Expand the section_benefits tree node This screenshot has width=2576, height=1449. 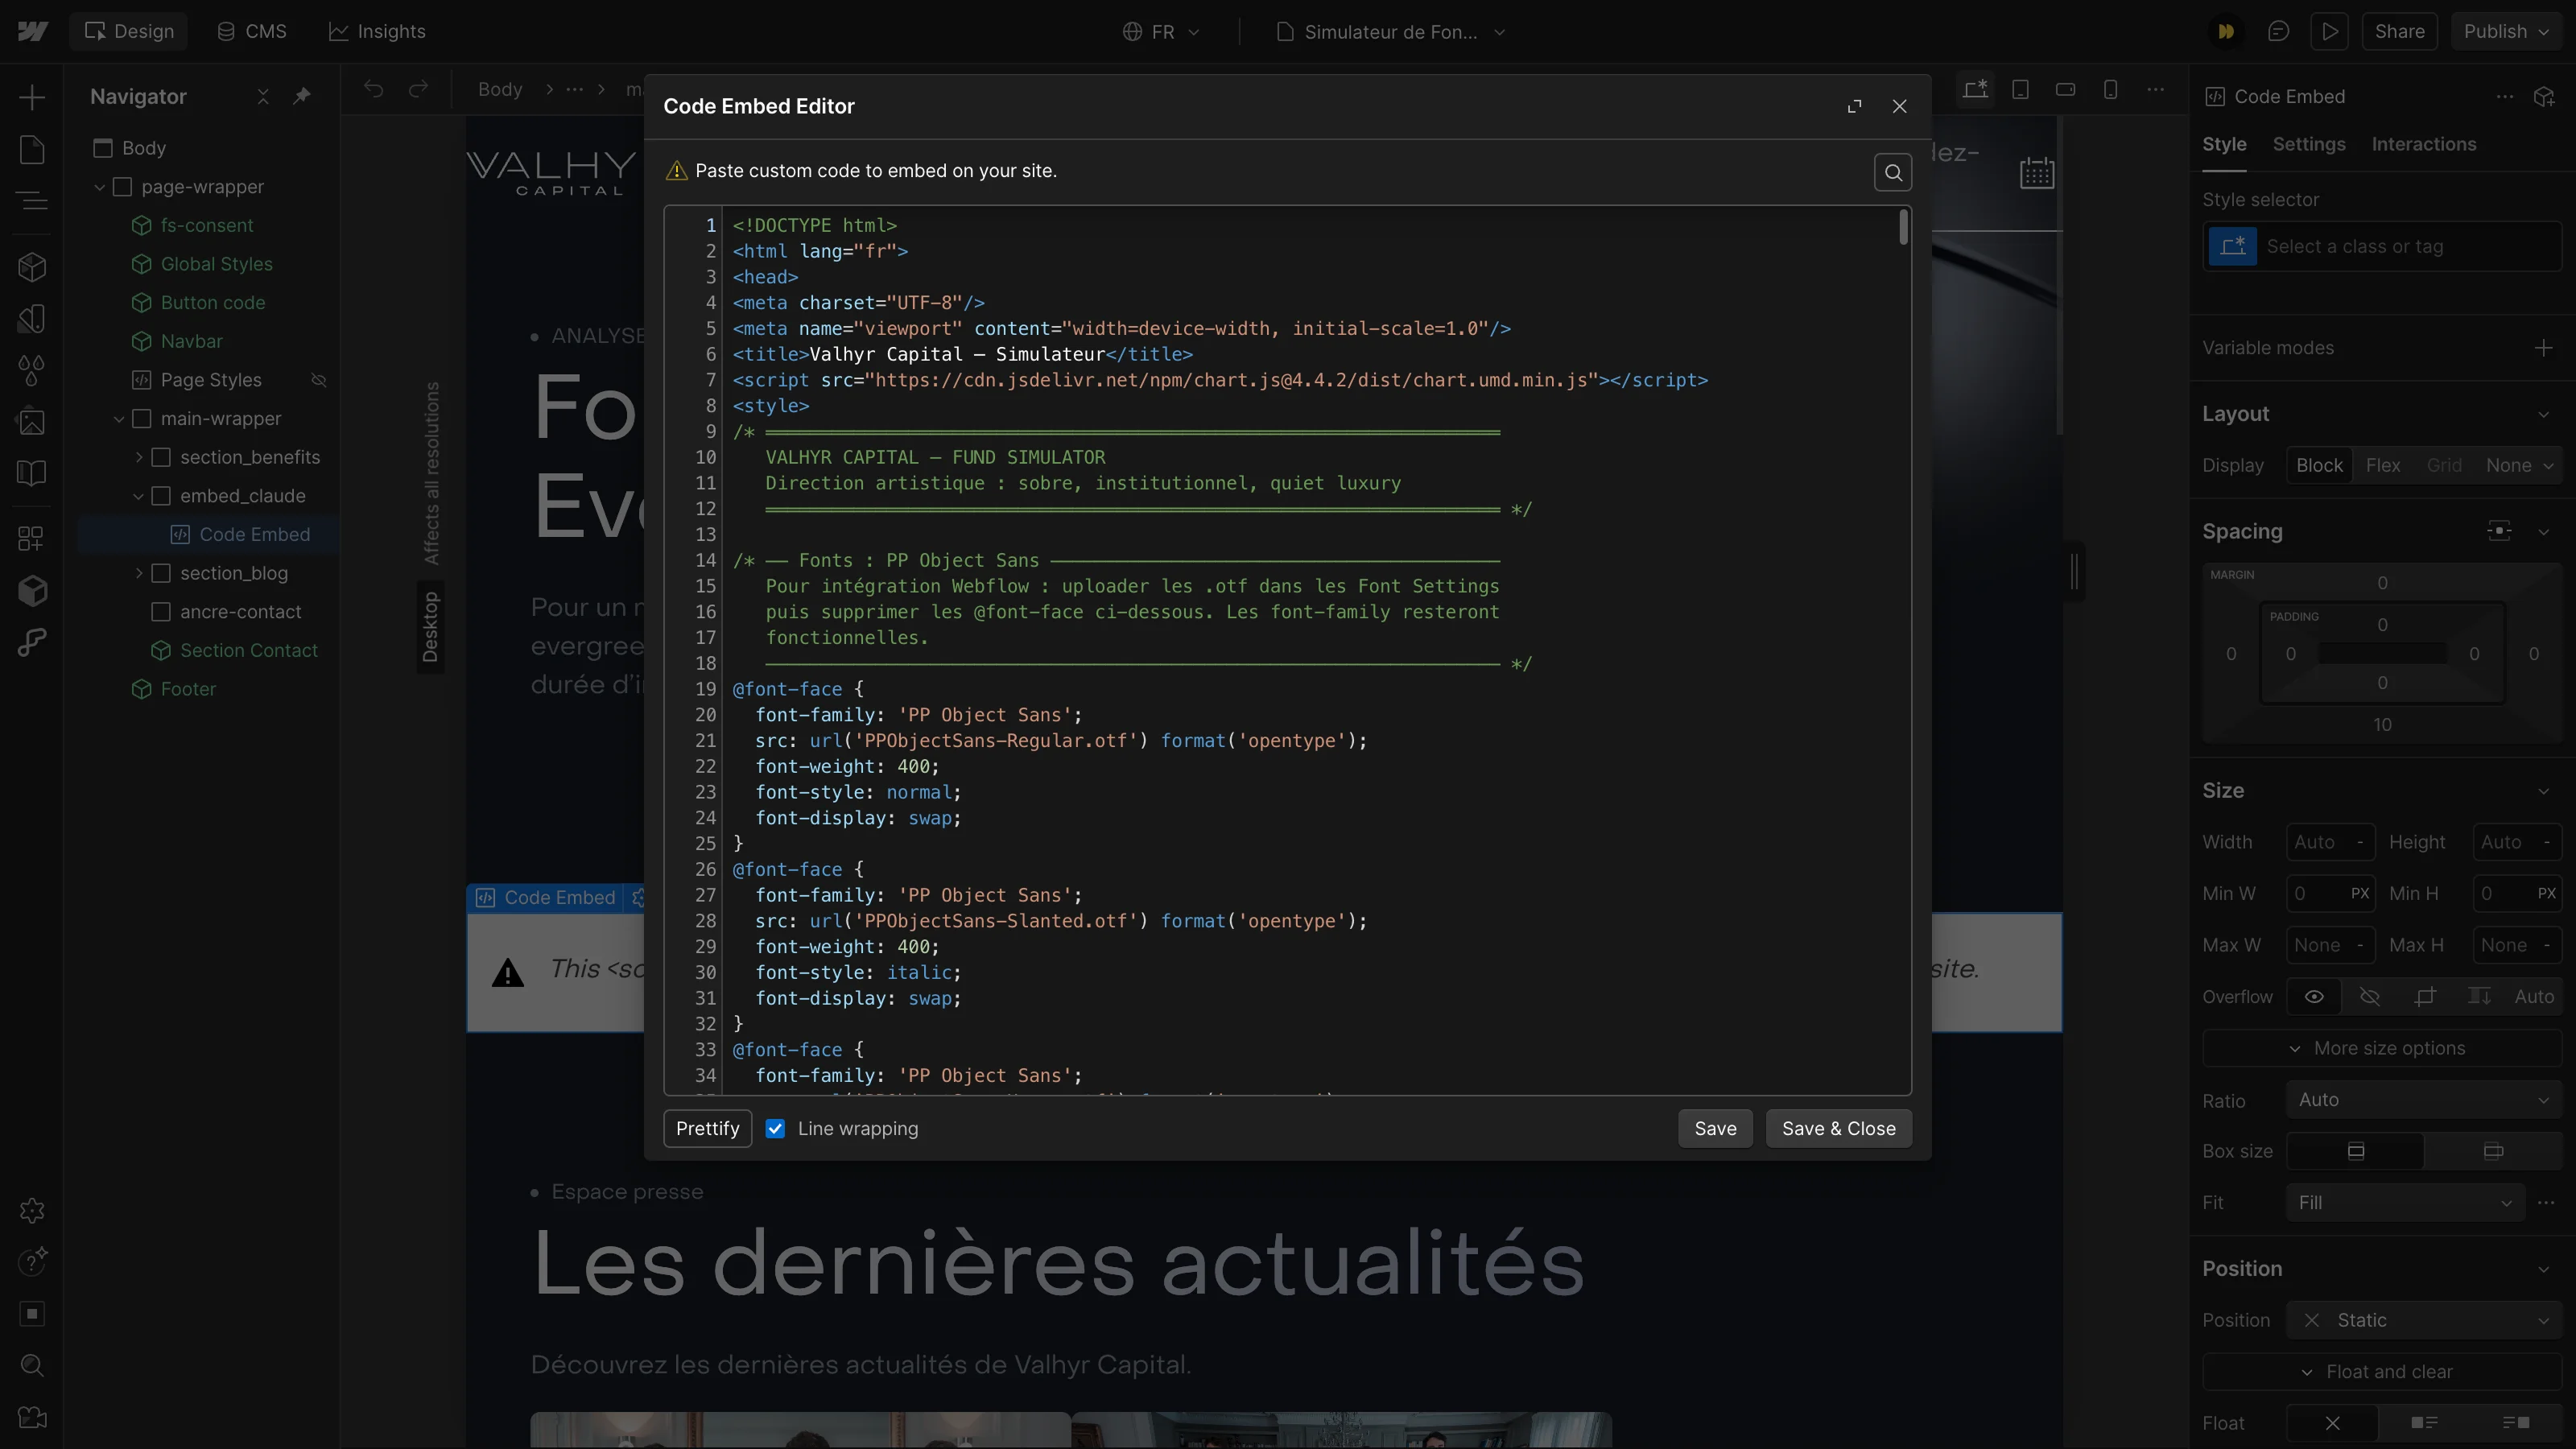coord(139,457)
